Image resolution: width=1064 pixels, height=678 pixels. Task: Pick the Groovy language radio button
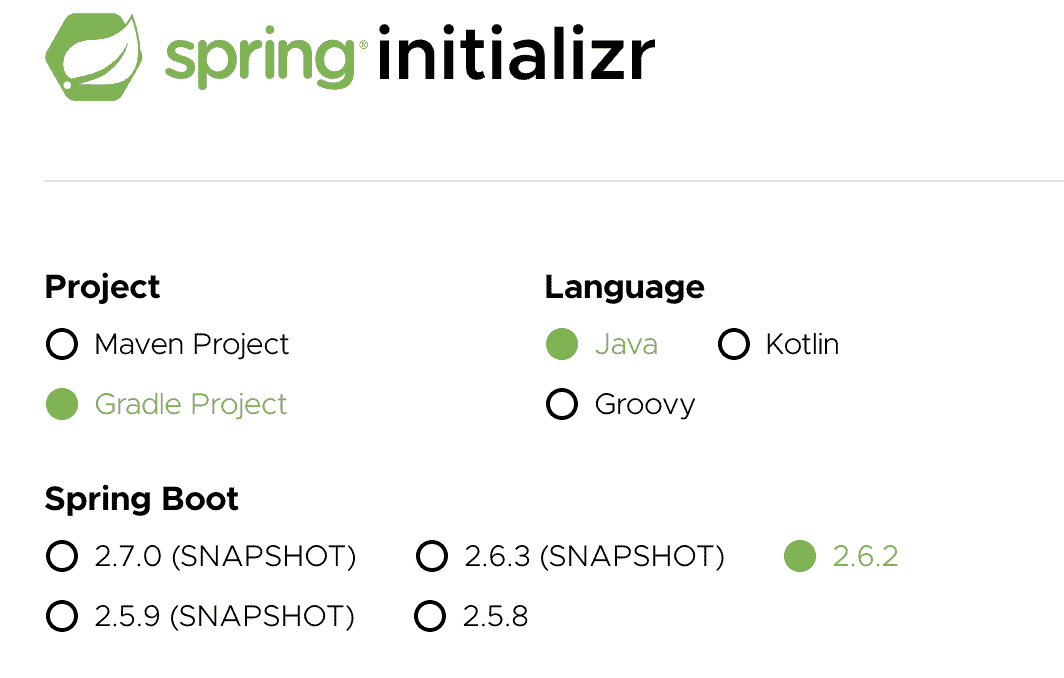click(x=562, y=405)
